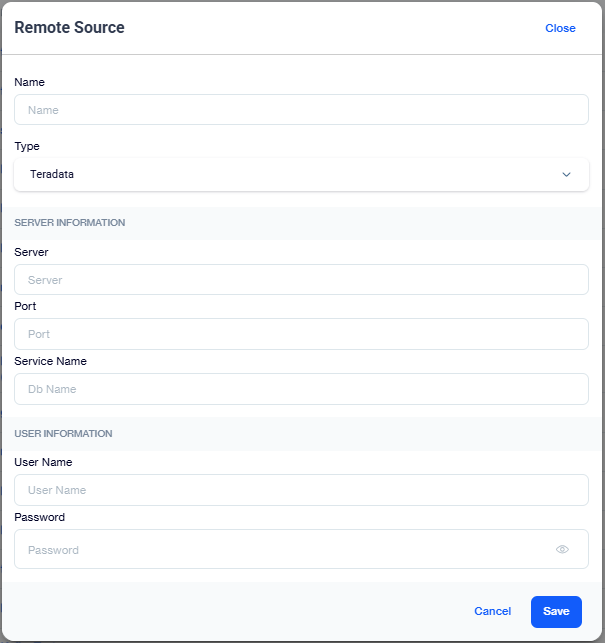Select the User Name input field

pyautogui.click(x=301, y=490)
